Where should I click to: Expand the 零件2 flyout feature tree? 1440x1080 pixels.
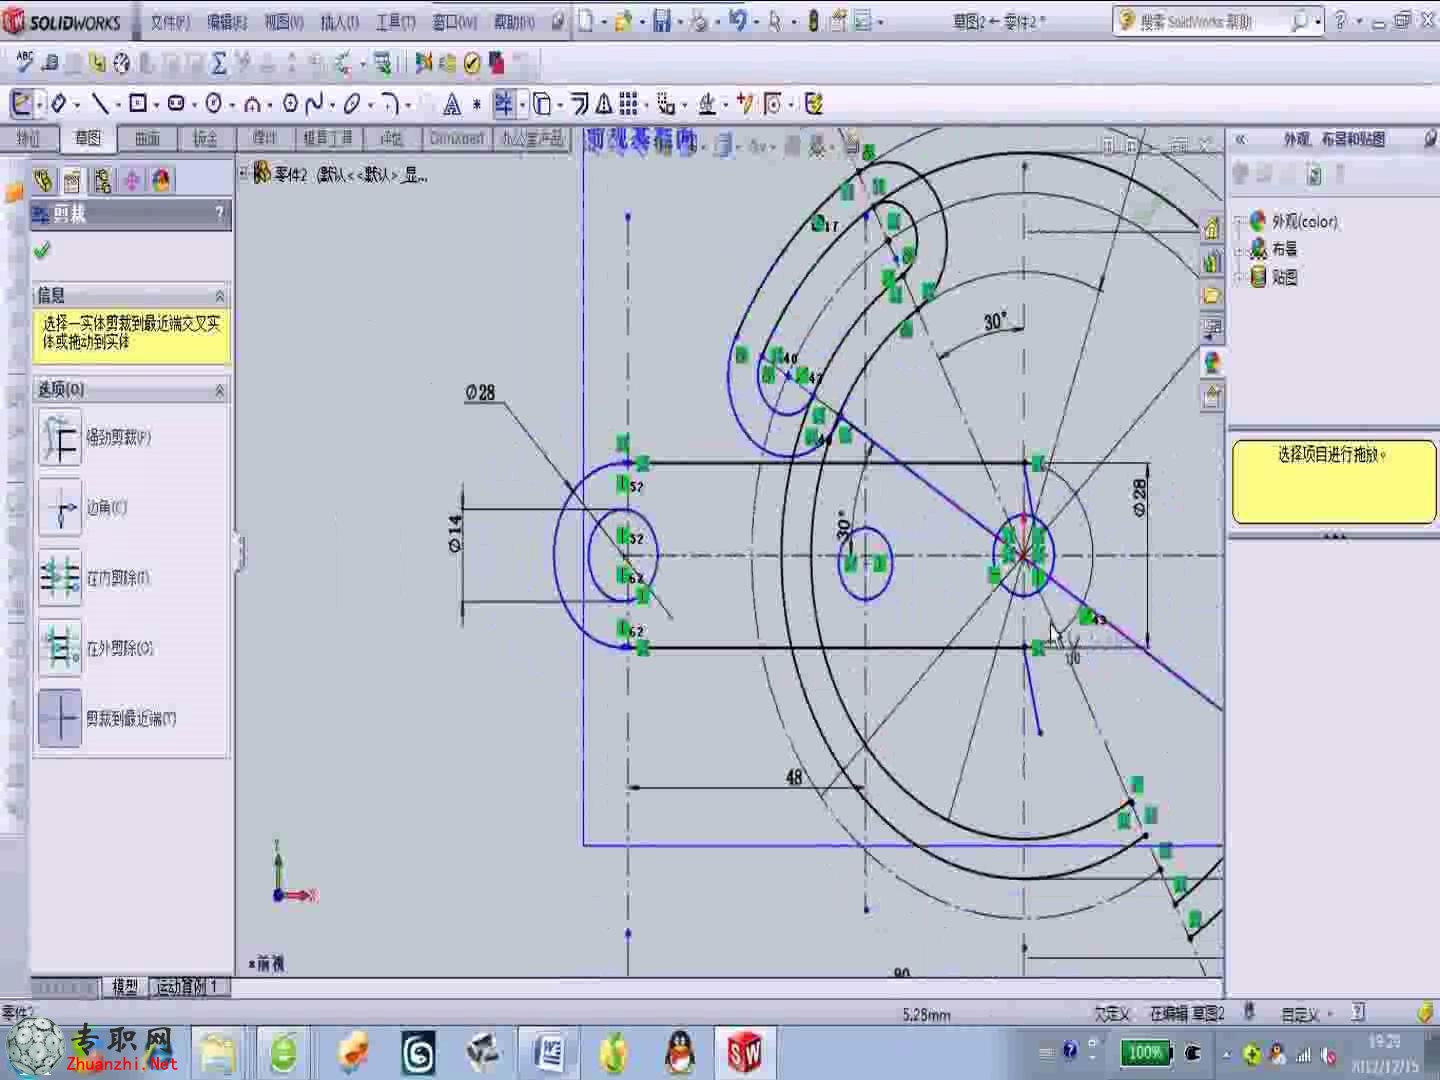pyautogui.click(x=243, y=174)
